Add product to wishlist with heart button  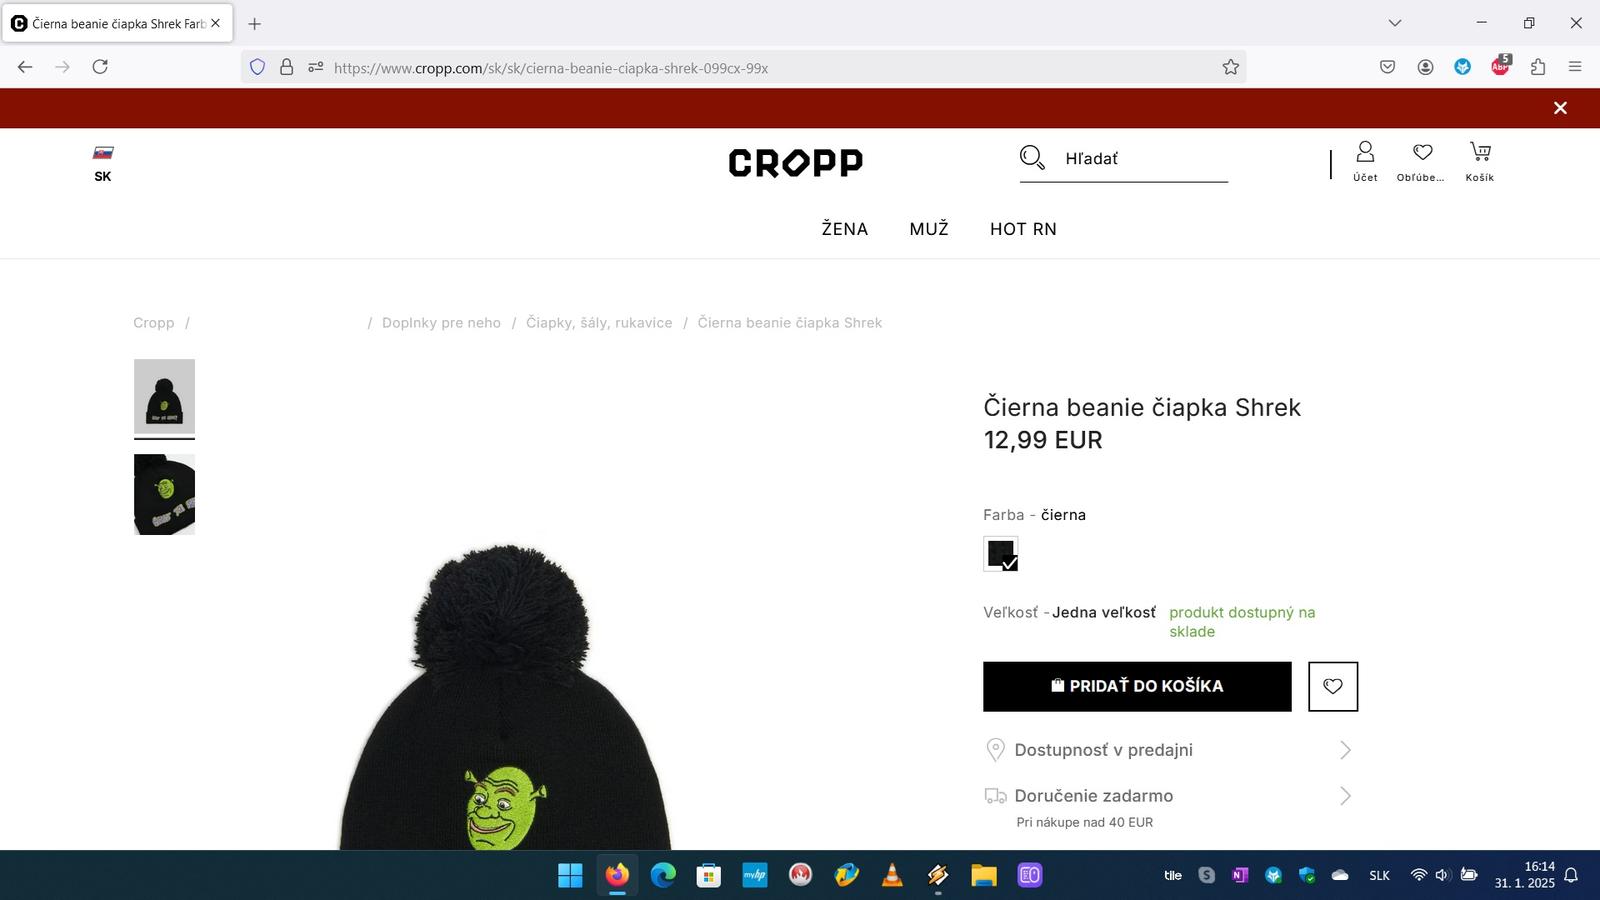1333,686
